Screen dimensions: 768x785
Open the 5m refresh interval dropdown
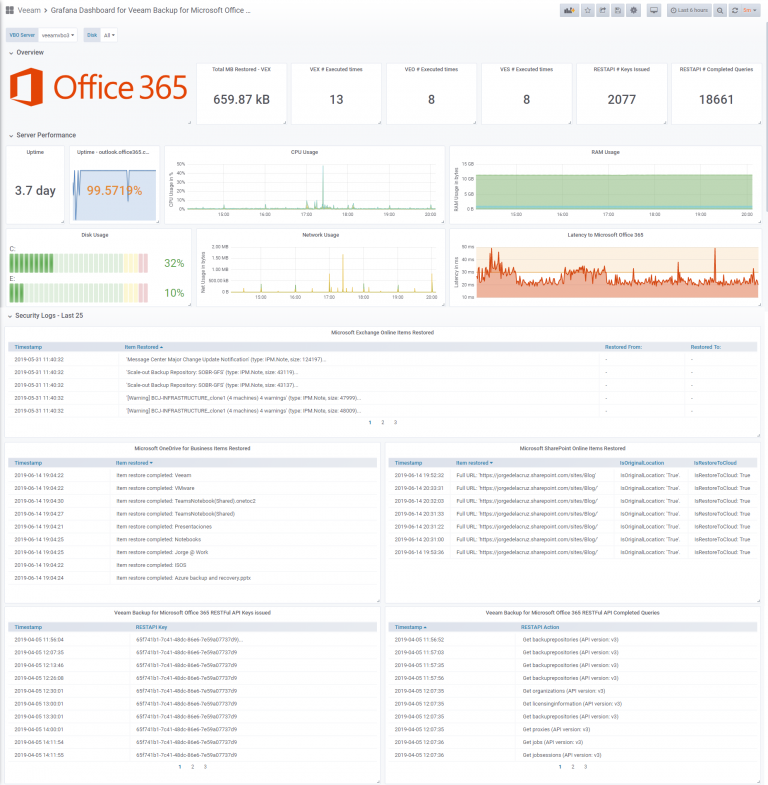pos(750,11)
